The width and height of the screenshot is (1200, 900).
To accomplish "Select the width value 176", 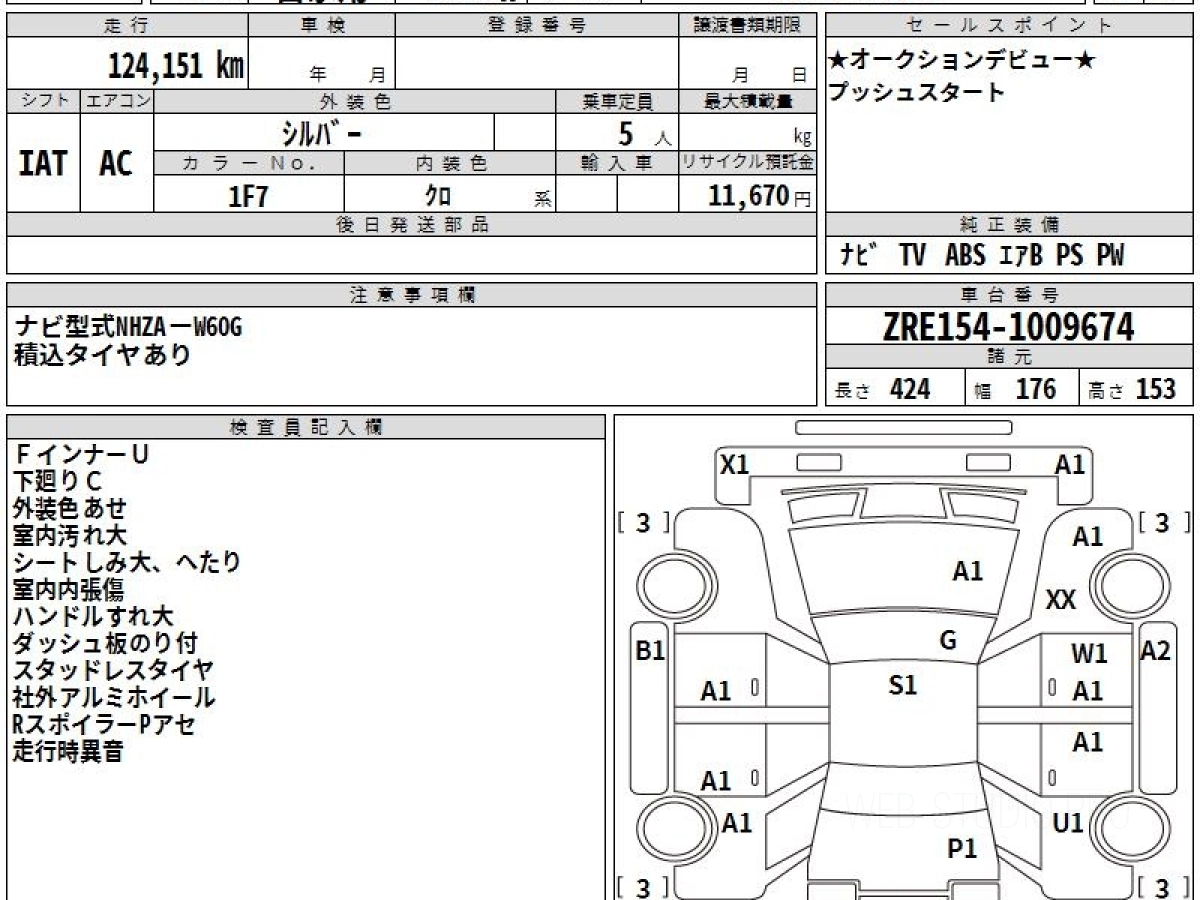I will click(1035, 389).
